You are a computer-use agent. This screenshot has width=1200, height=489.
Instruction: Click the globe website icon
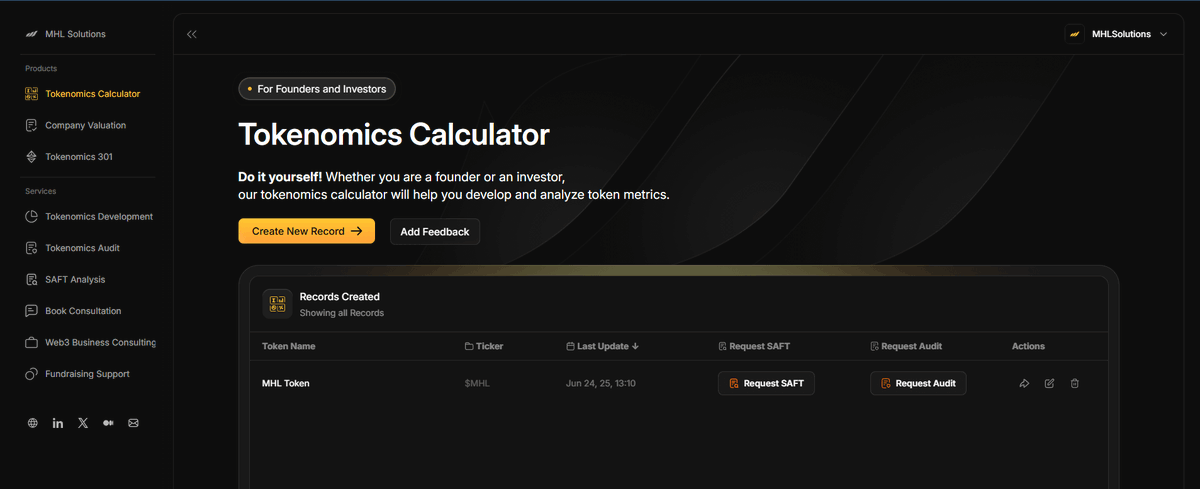[32, 423]
